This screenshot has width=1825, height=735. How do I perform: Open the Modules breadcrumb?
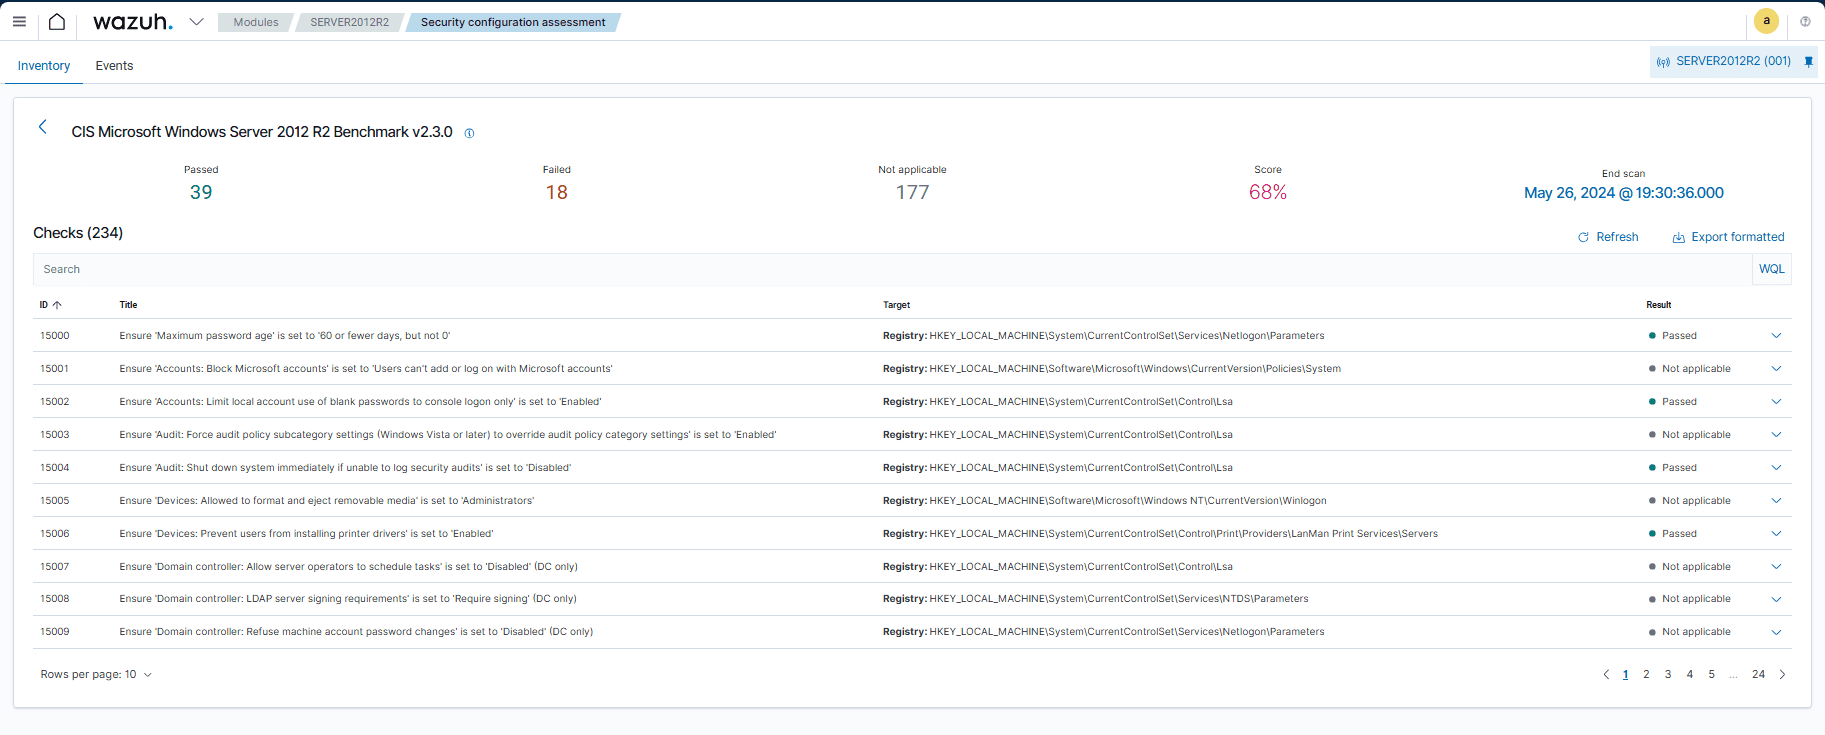pos(256,22)
